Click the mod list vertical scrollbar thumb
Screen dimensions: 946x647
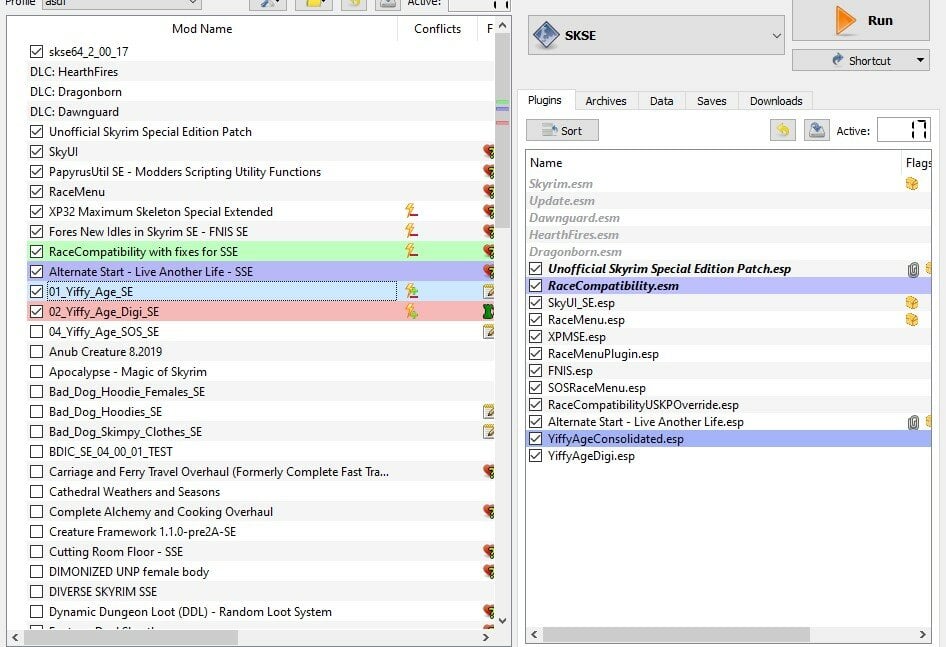coord(502,130)
